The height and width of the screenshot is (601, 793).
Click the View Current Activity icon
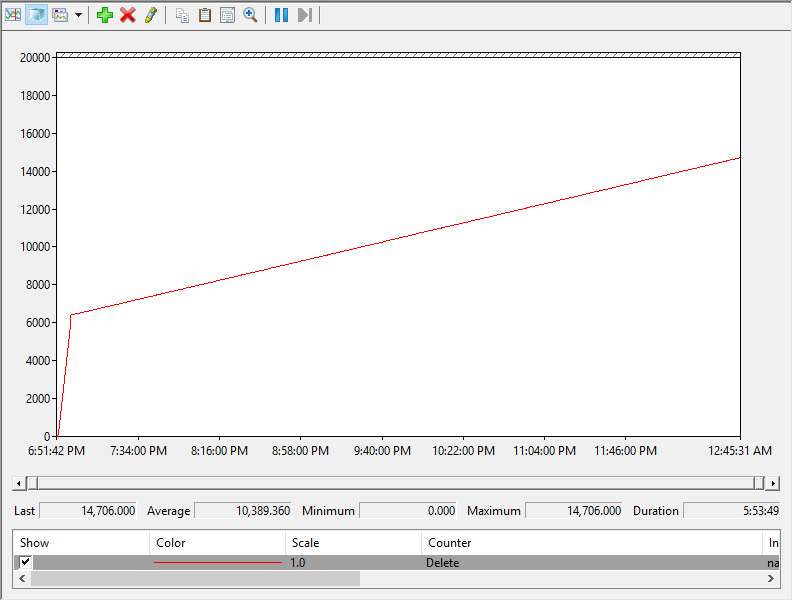point(13,15)
